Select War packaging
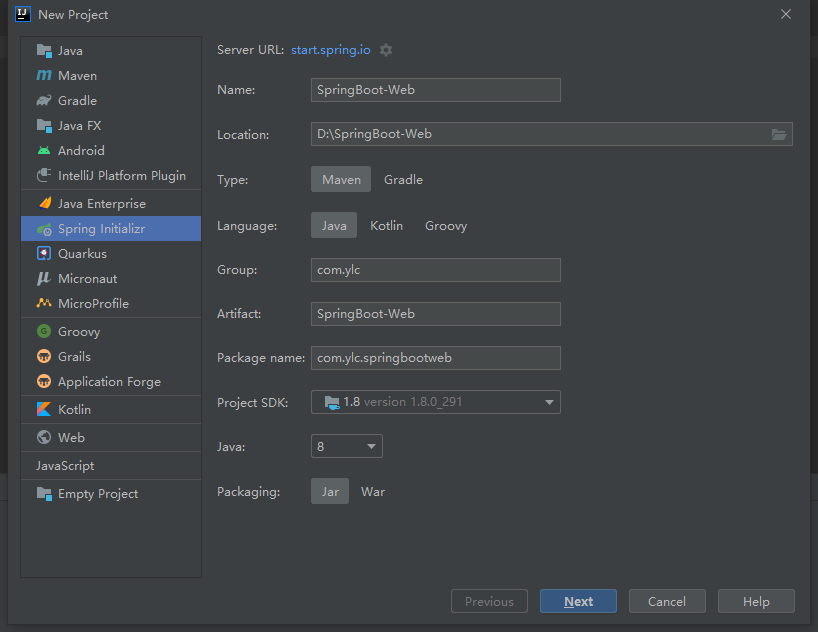 pos(373,492)
